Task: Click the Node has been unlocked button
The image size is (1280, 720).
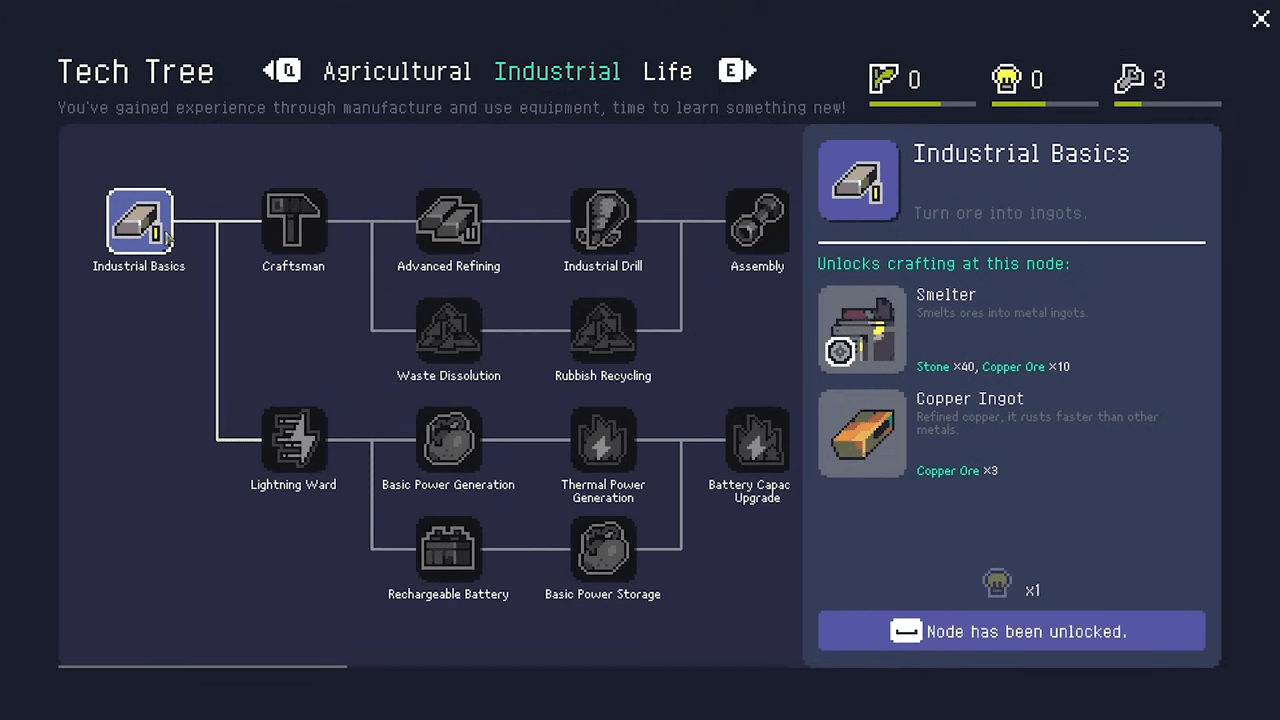Action: pyautogui.click(x=1011, y=631)
